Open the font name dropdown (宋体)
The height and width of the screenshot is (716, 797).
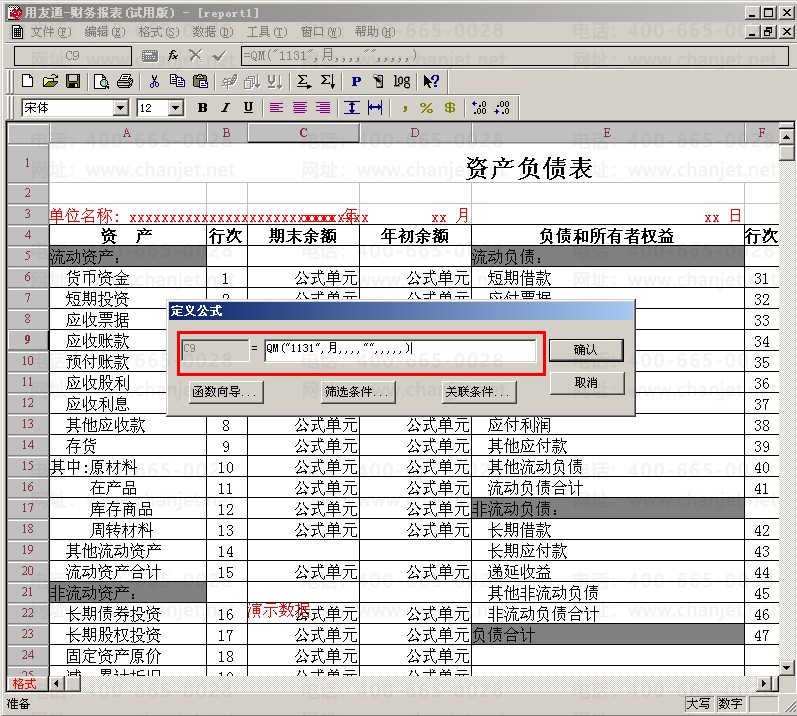[120, 108]
